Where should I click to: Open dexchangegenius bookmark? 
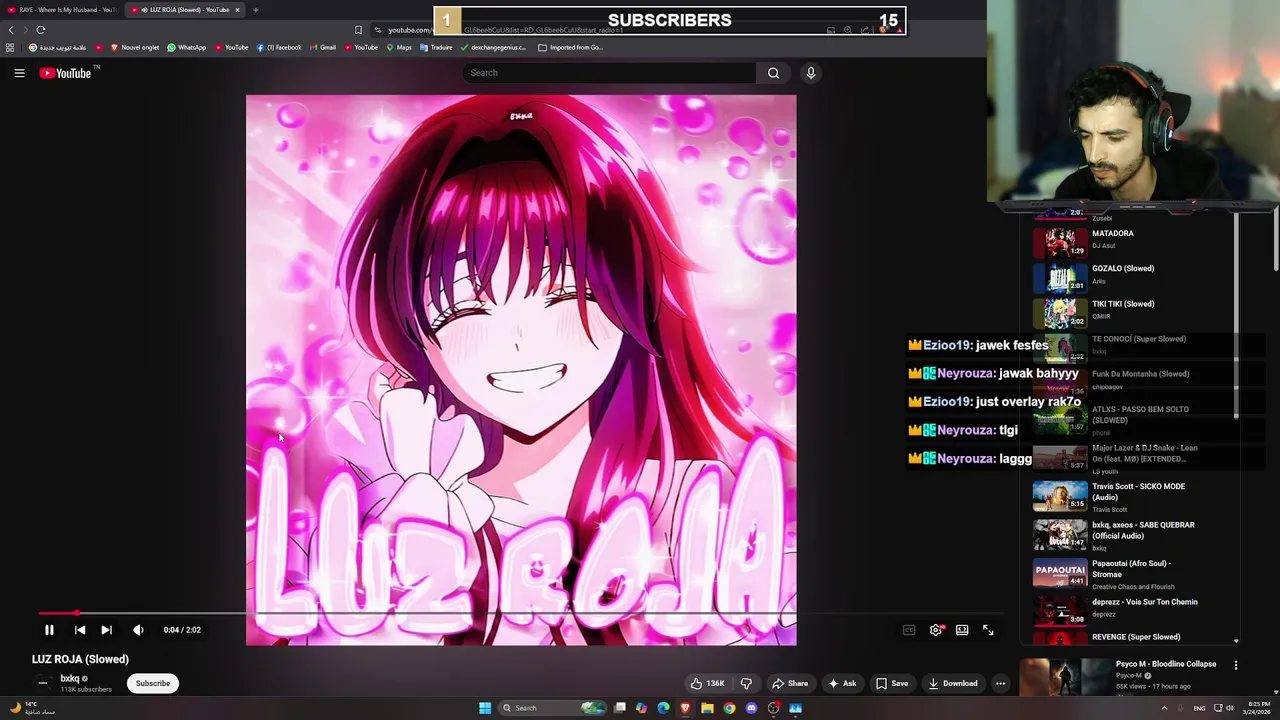pyautogui.click(x=493, y=47)
